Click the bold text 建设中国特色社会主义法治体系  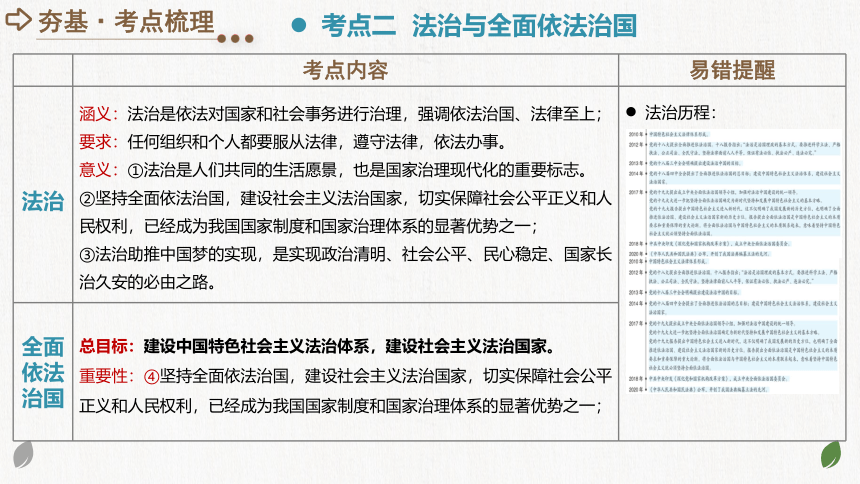click(256, 346)
